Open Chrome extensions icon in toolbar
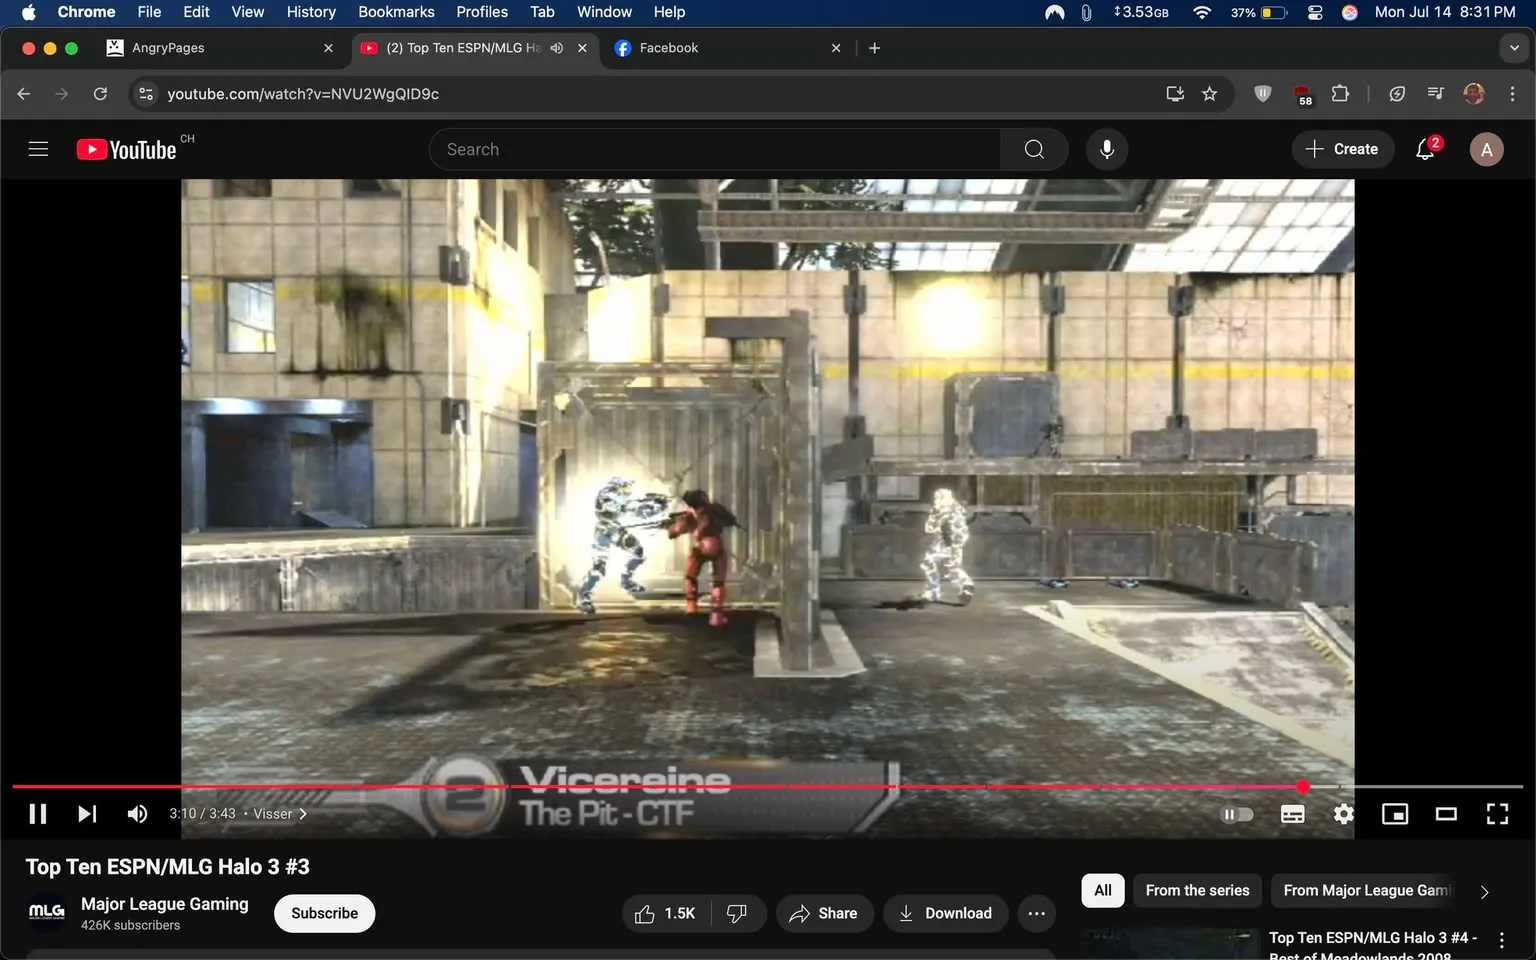 (x=1340, y=93)
